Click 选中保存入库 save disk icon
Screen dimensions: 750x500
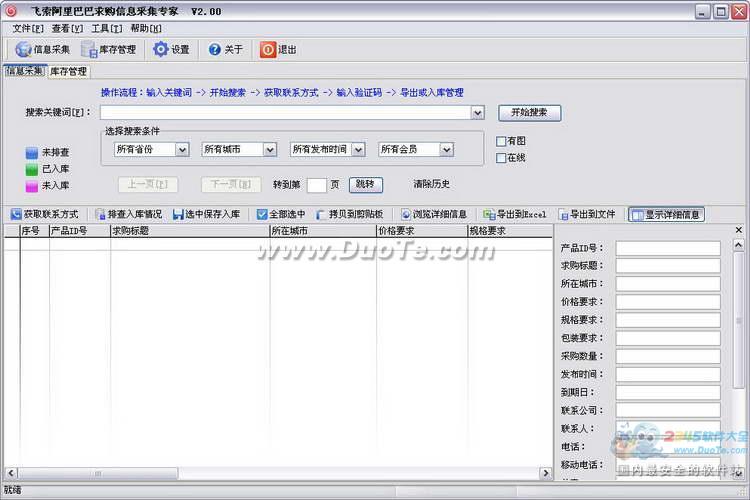[x=178, y=214]
